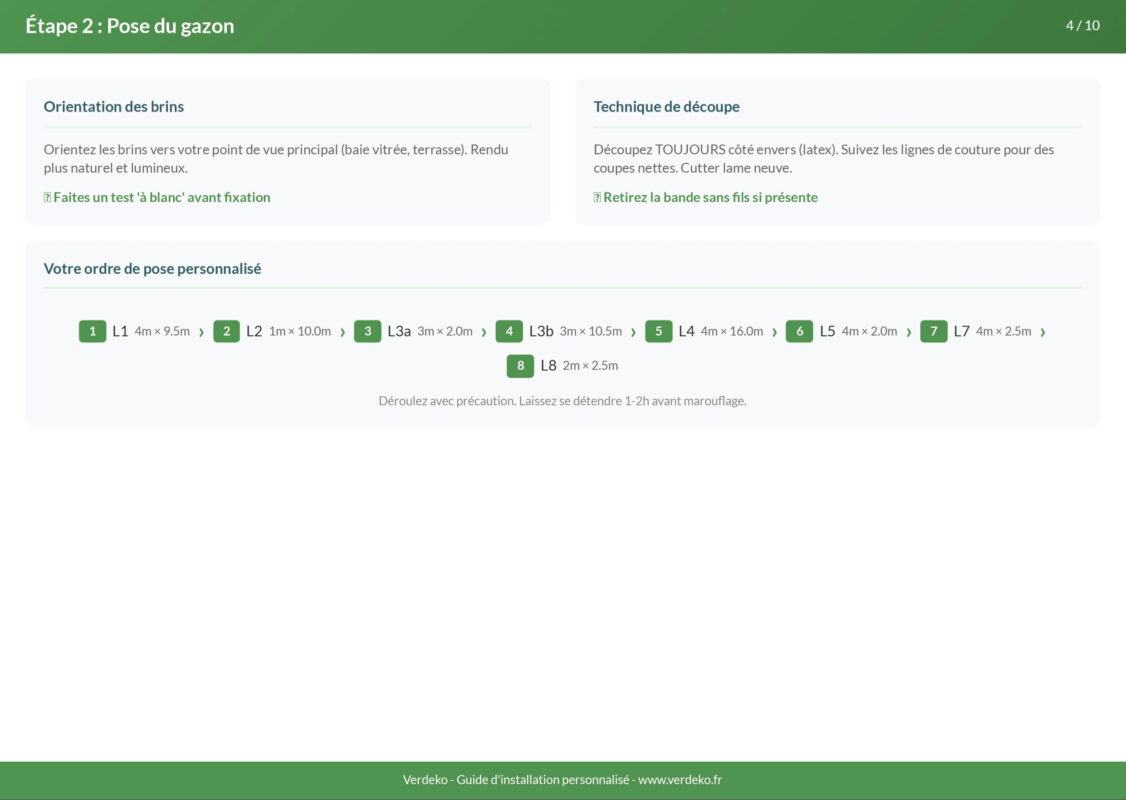Click the chevron after L3b 3m × 10.5m
Screen dimensions: 1126x800
pyautogui.click(x=633, y=332)
